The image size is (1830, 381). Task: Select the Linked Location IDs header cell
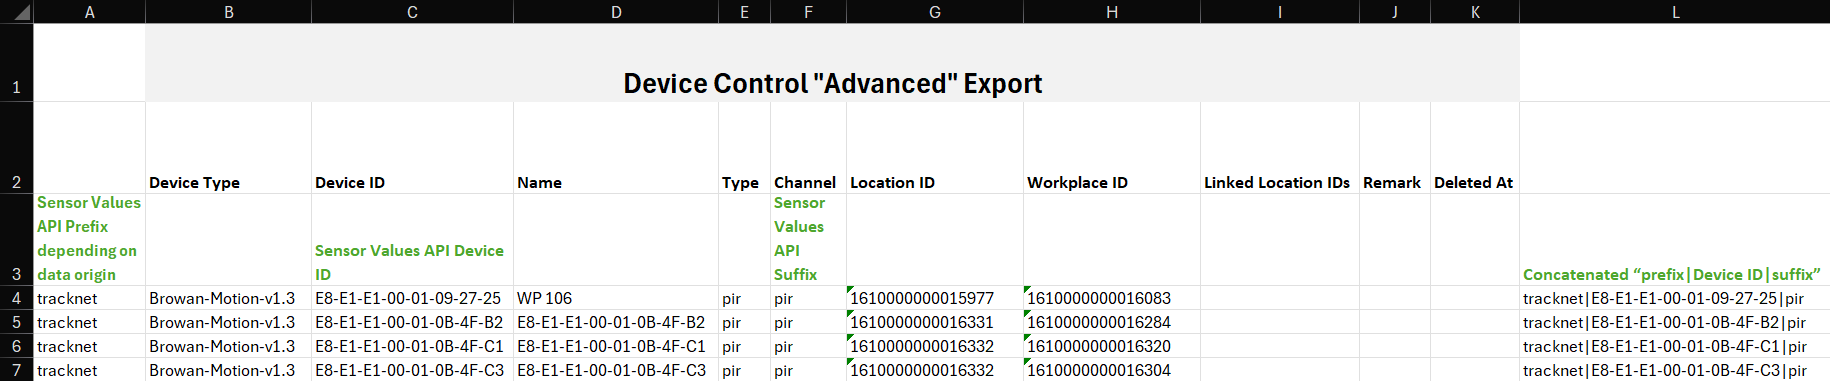tap(1280, 148)
